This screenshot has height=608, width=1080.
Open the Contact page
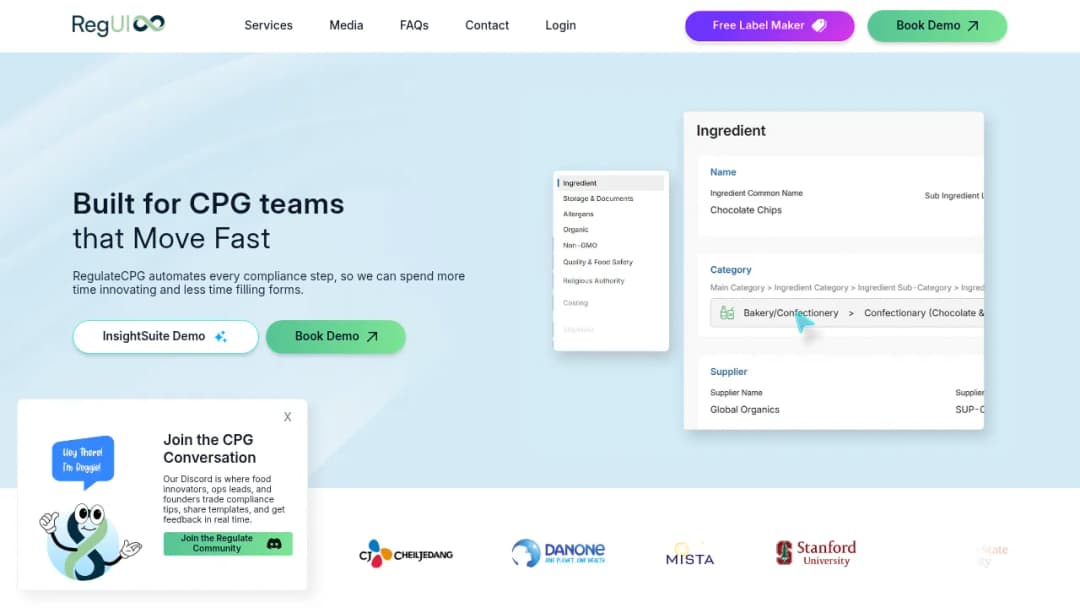click(x=487, y=25)
